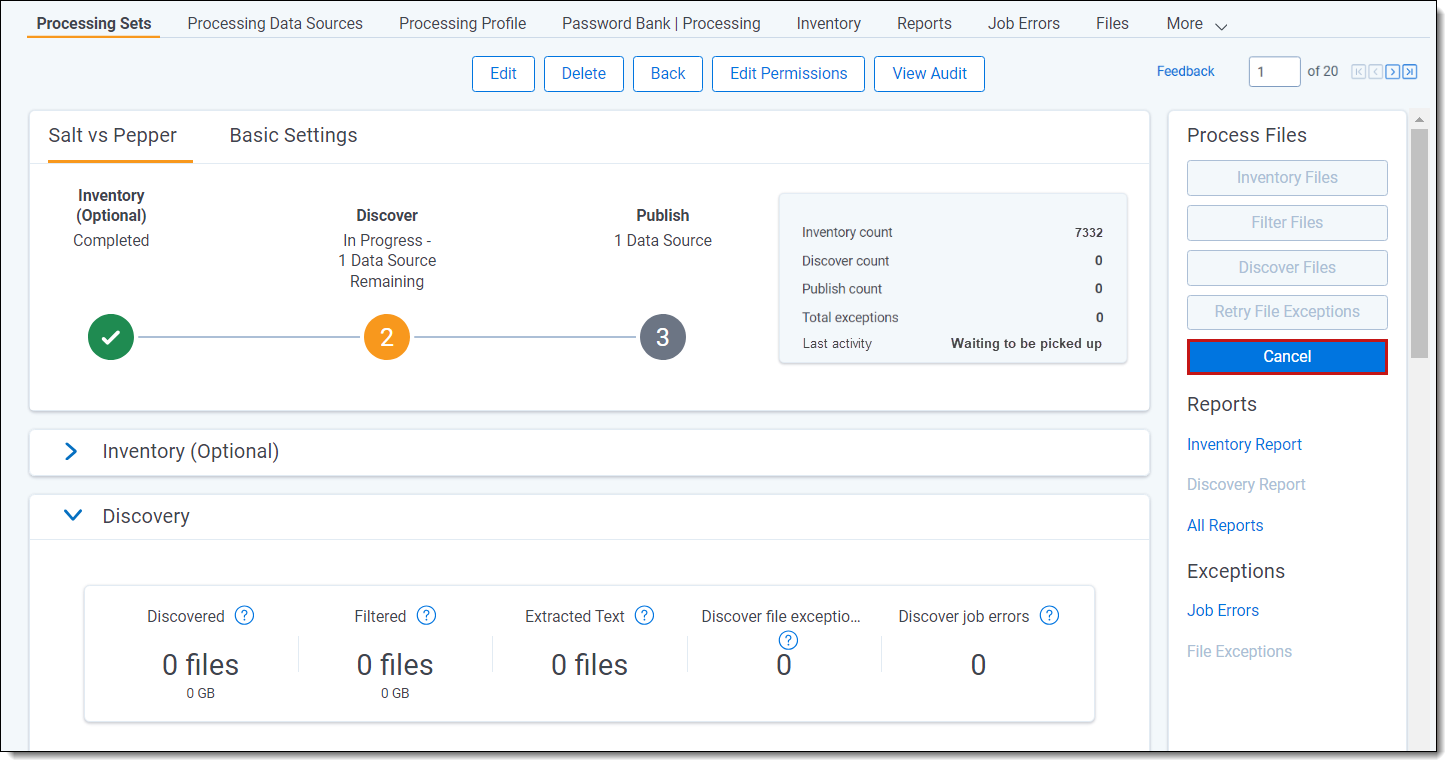The height and width of the screenshot is (760, 1445).
Task: Click the Filter Files button
Action: click(1287, 223)
